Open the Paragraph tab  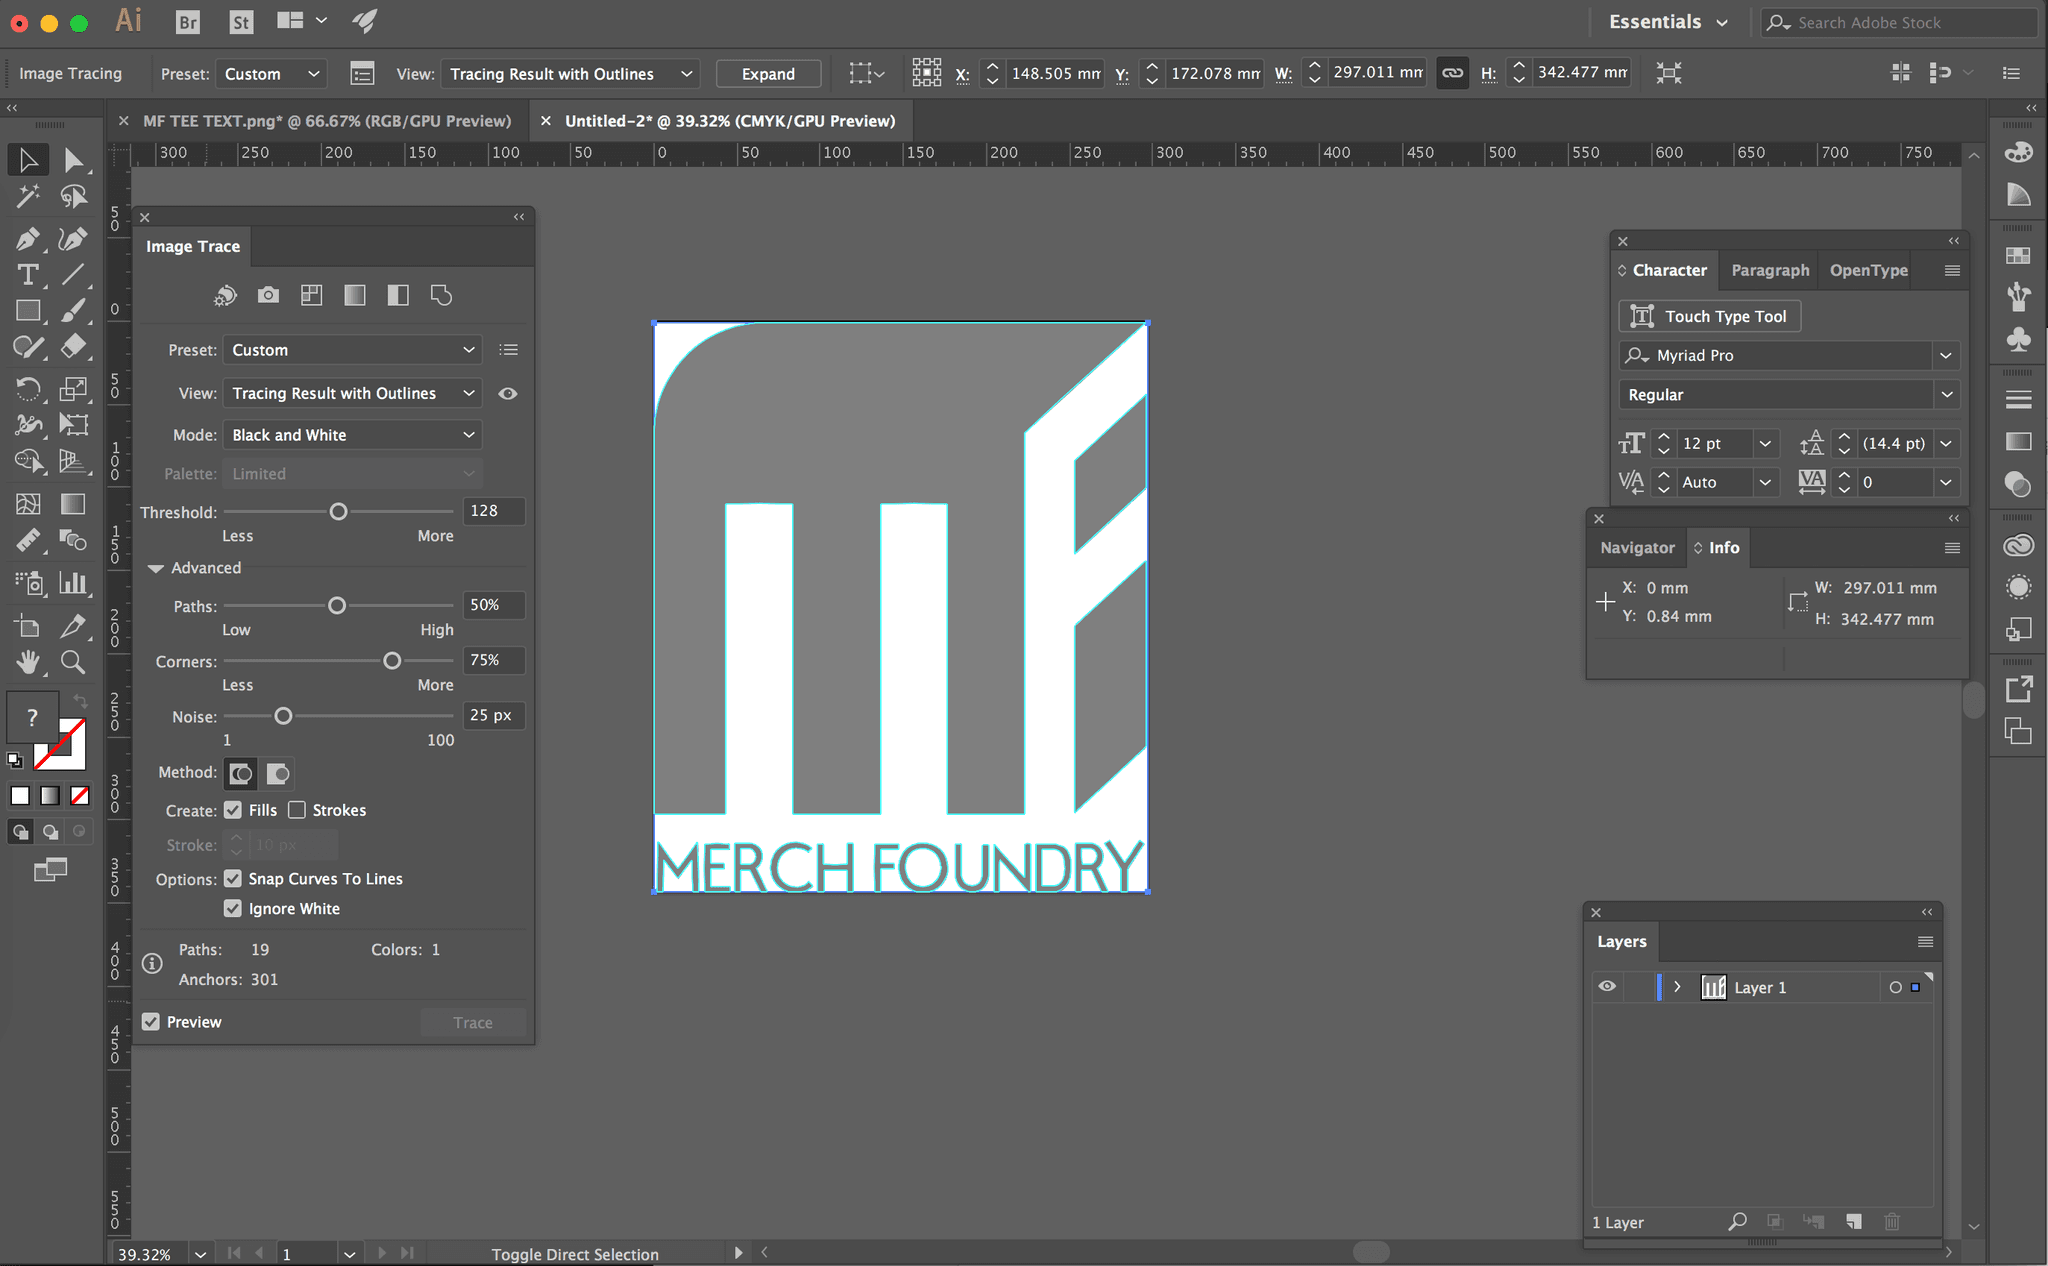tap(1769, 270)
